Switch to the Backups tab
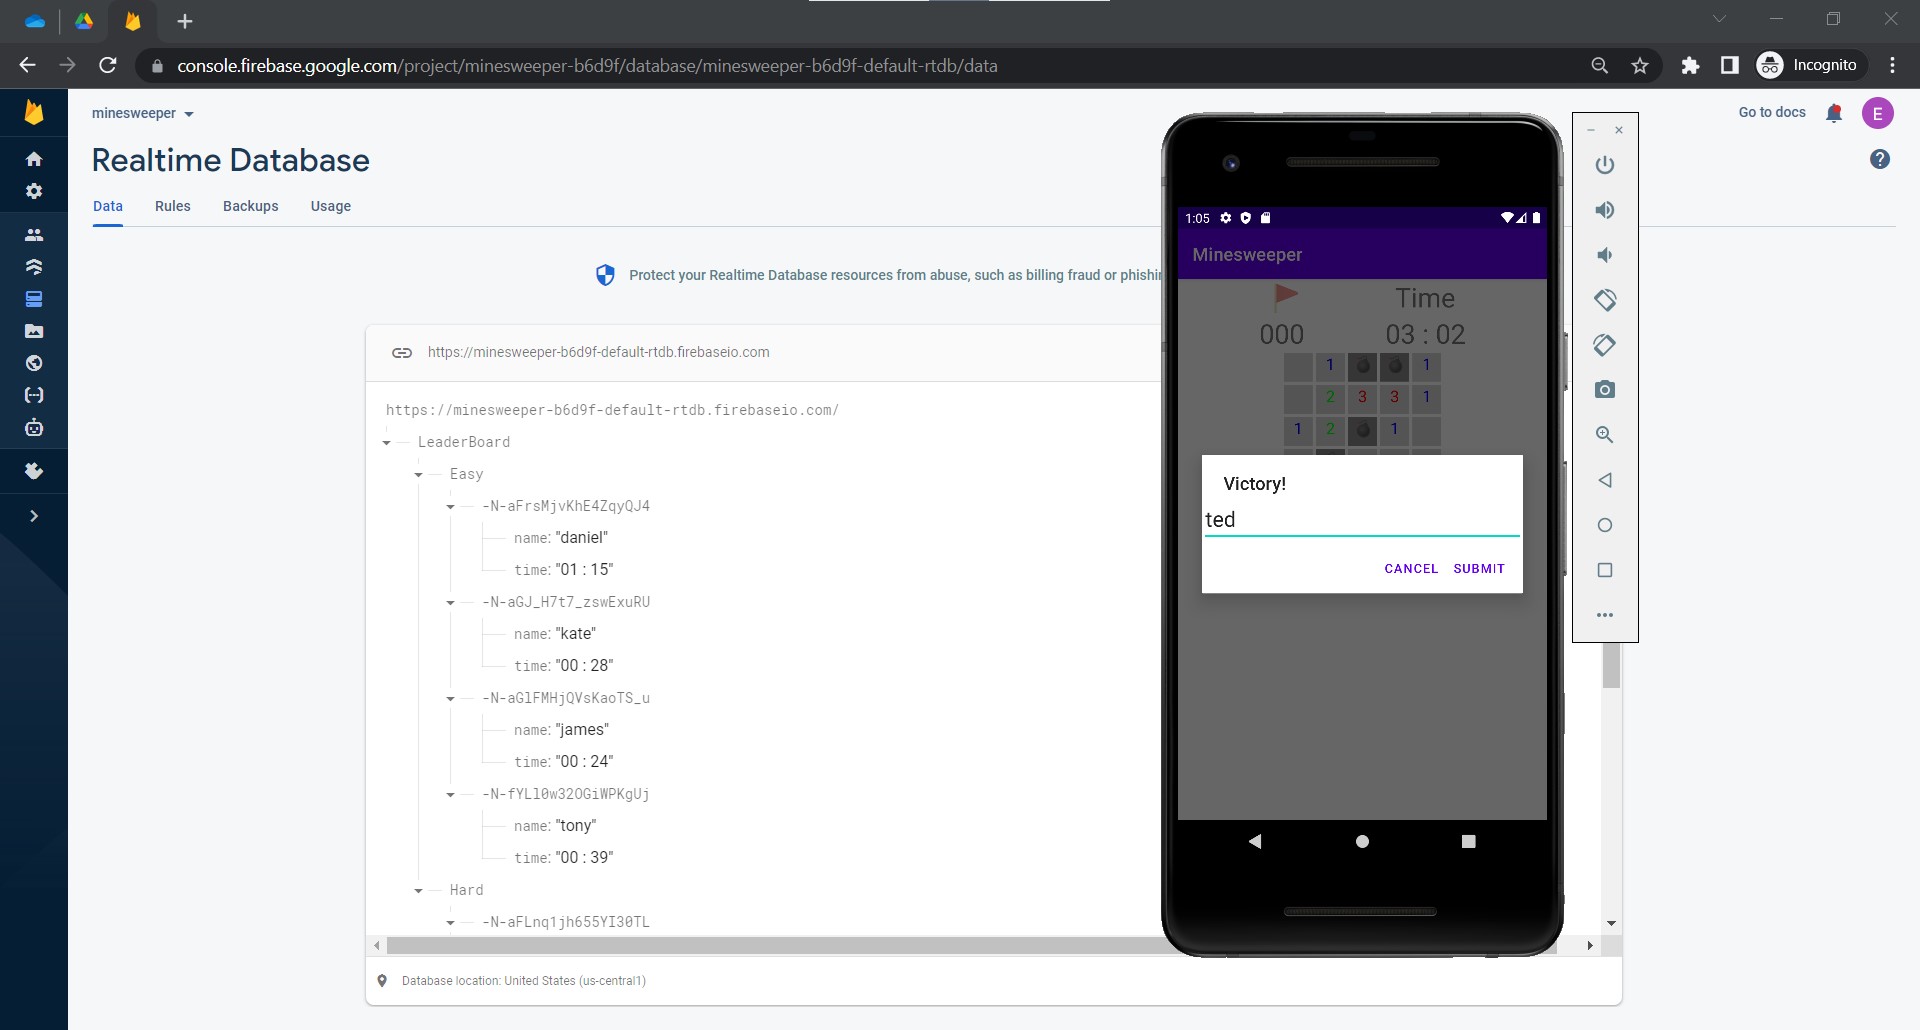This screenshot has width=1920, height=1030. click(251, 206)
